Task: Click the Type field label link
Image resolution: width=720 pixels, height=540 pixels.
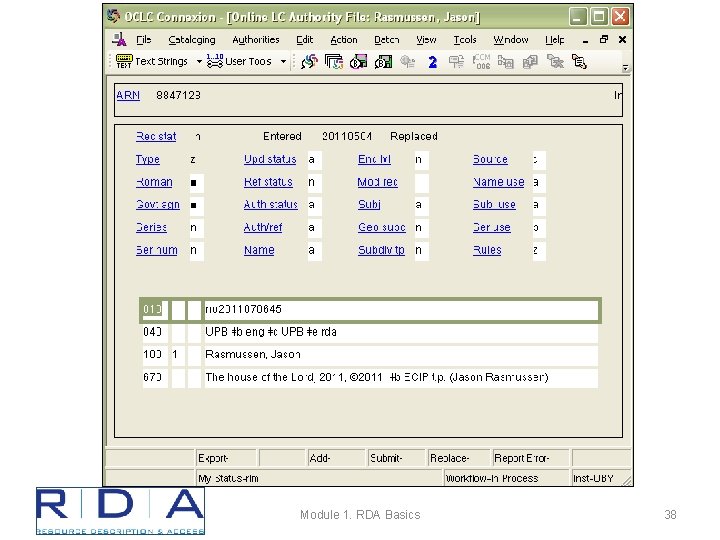Action: [147, 159]
